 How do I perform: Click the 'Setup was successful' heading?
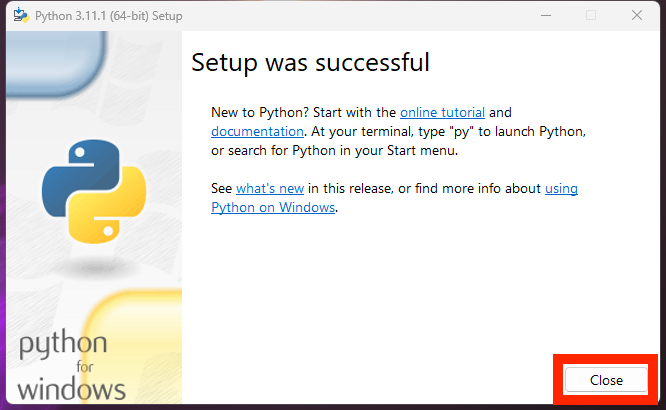(310, 63)
